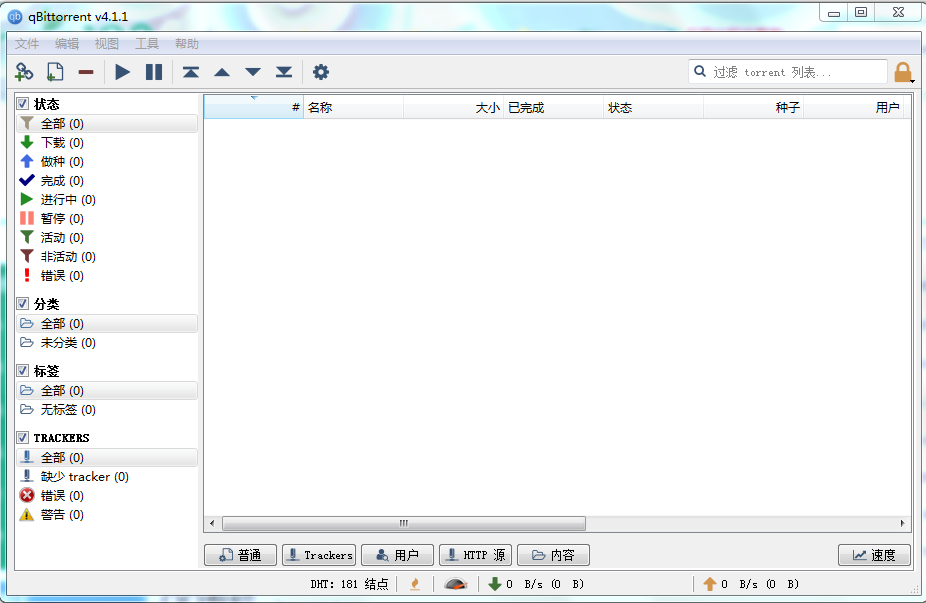Screen dimensions: 926x603
Task: Open the 编辑 menu
Action: pyautogui.click(x=67, y=44)
